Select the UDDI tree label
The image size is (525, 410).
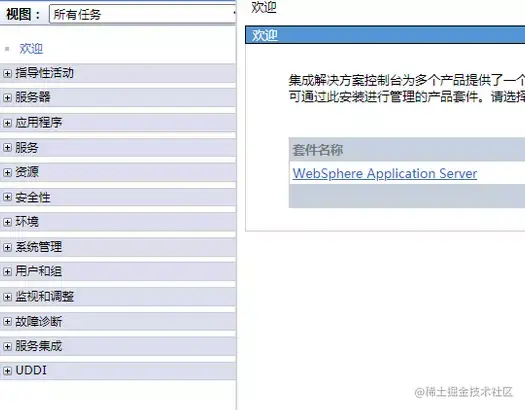click(x=31, y=371)
